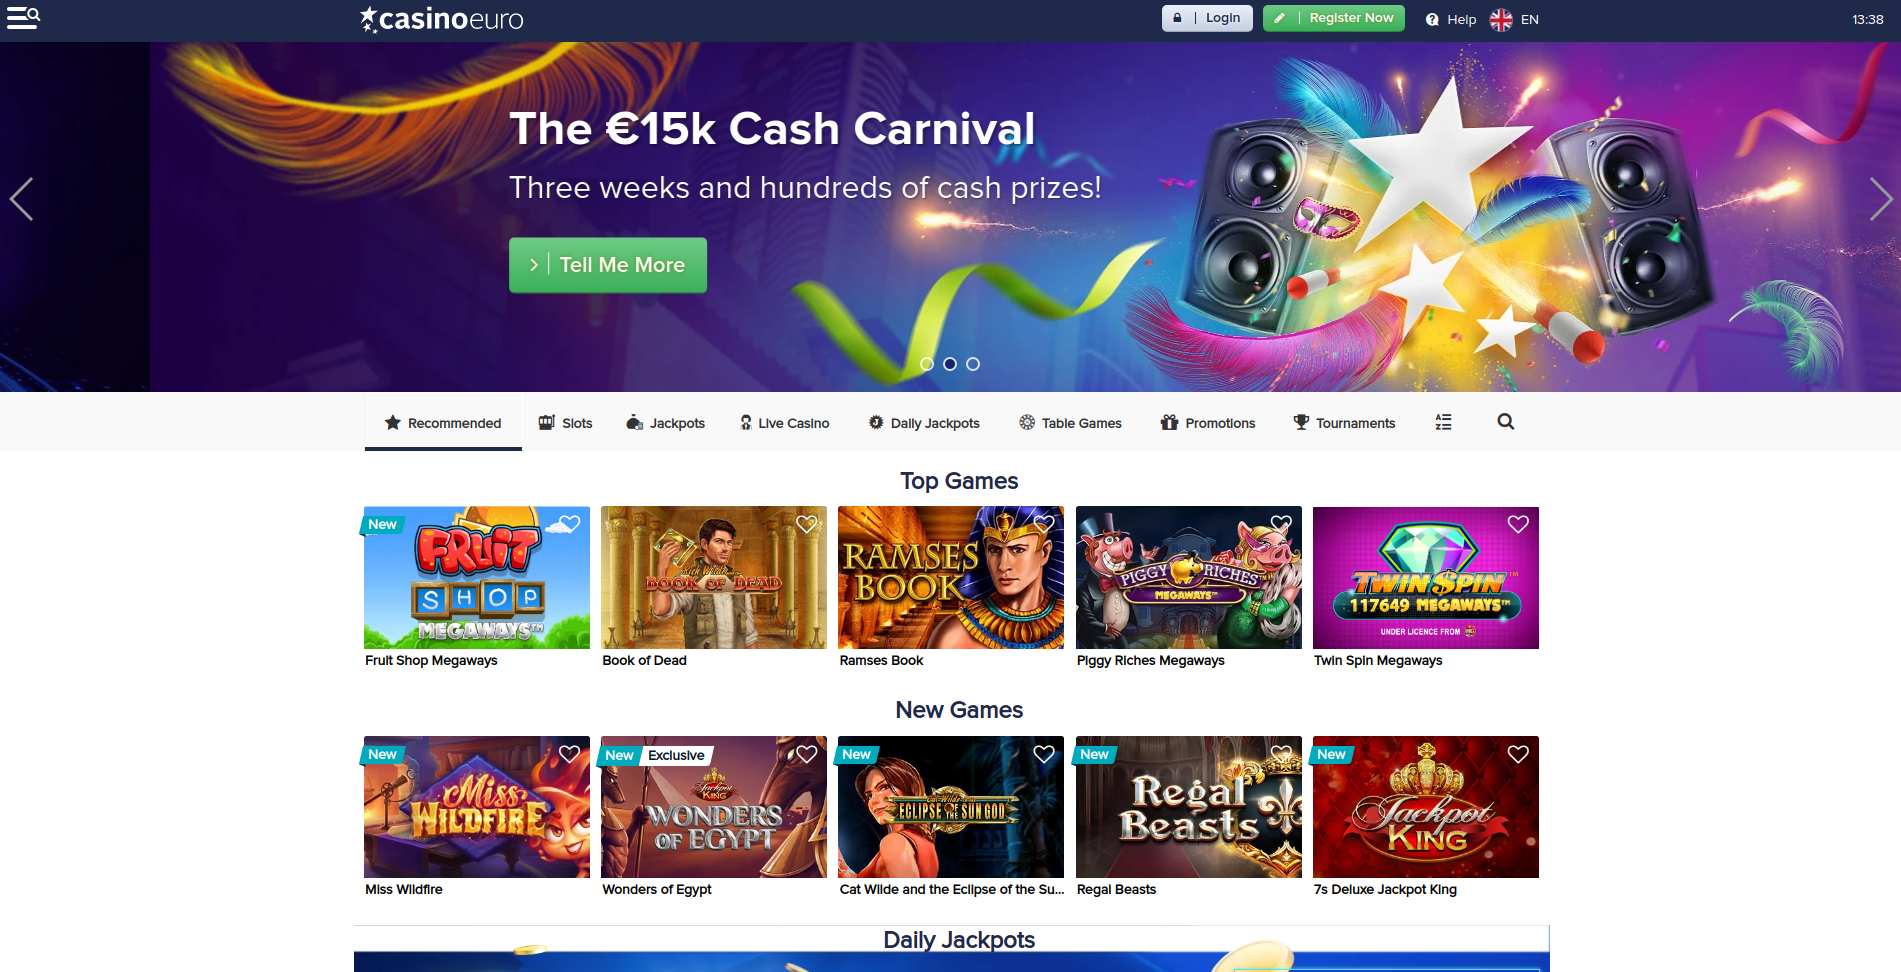This screenshot has width=1901, height=972.
Task: Go to previous banner slide arrow
Action: [21, 199]
